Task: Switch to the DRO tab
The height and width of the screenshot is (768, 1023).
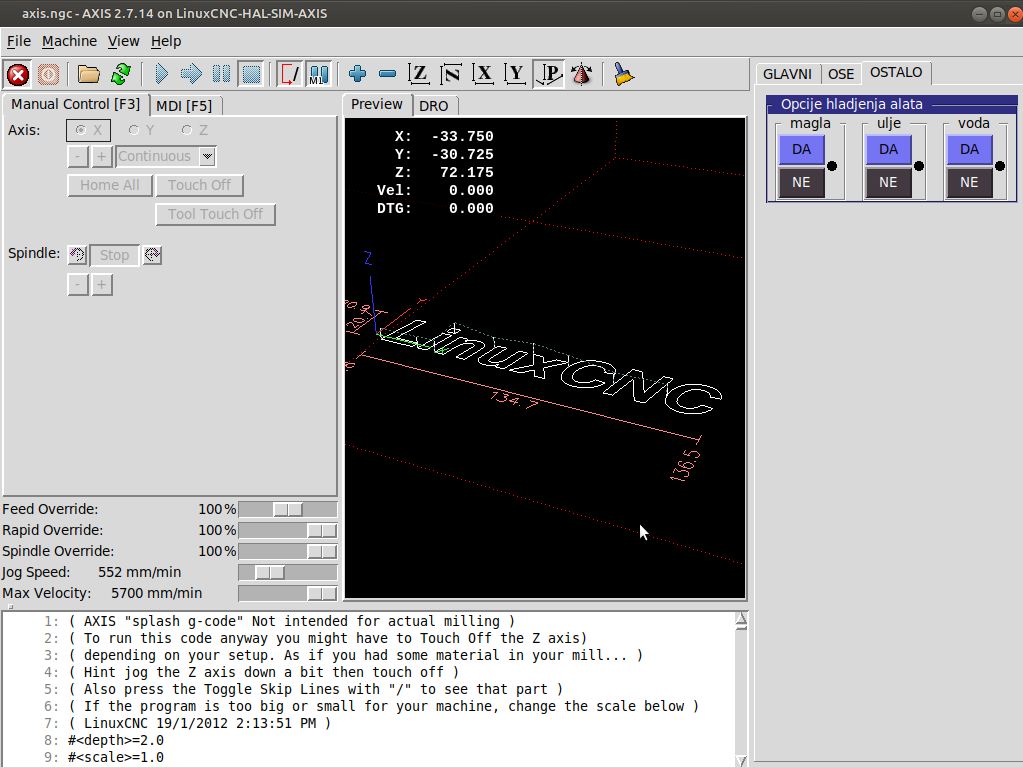Action: click(x=434, y=106)
